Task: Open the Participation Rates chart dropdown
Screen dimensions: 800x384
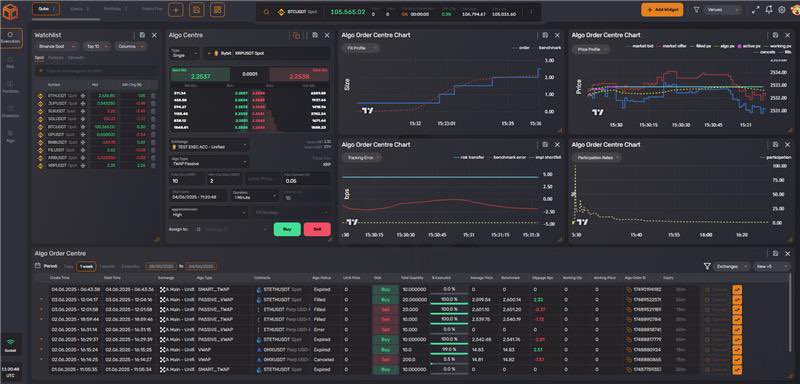Action: point(597,158)
